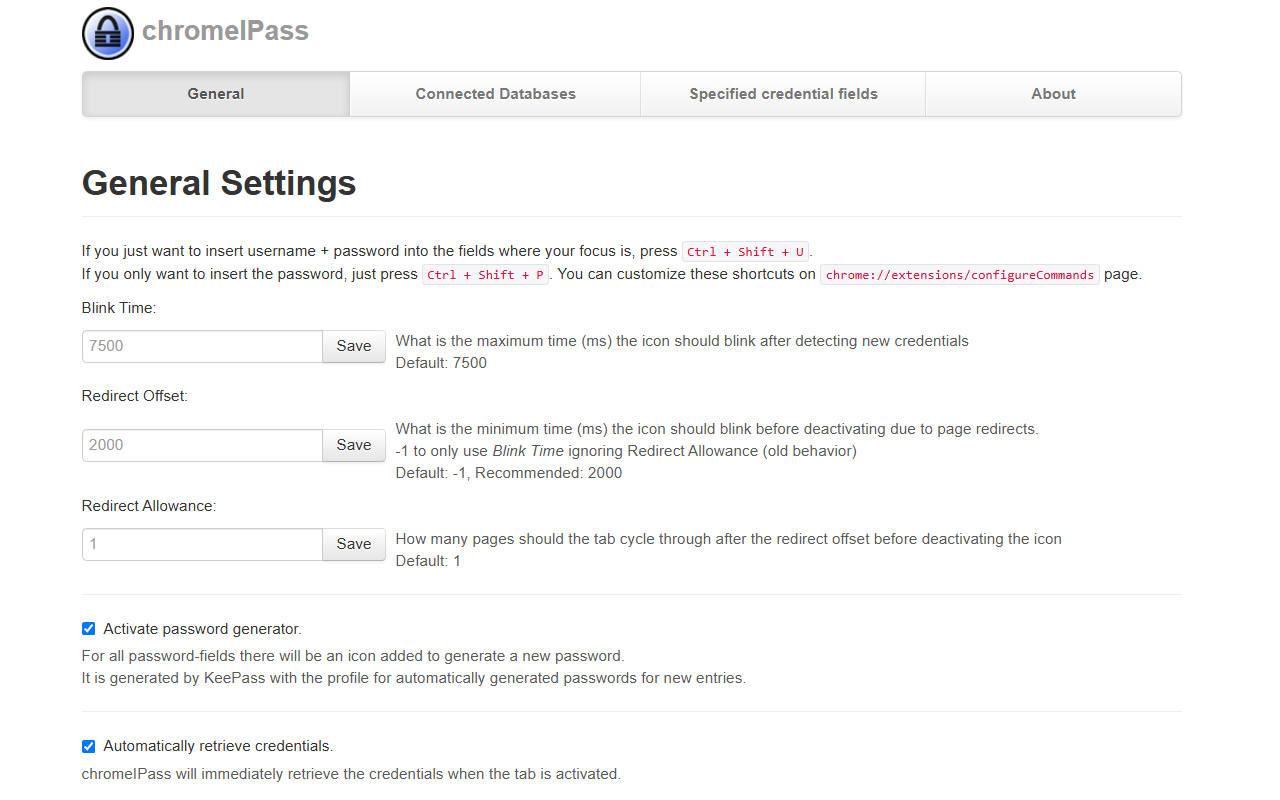Screen dimensions: 1280x800
Task: Select the Redirect Offset input field
Action: [201, 445]
